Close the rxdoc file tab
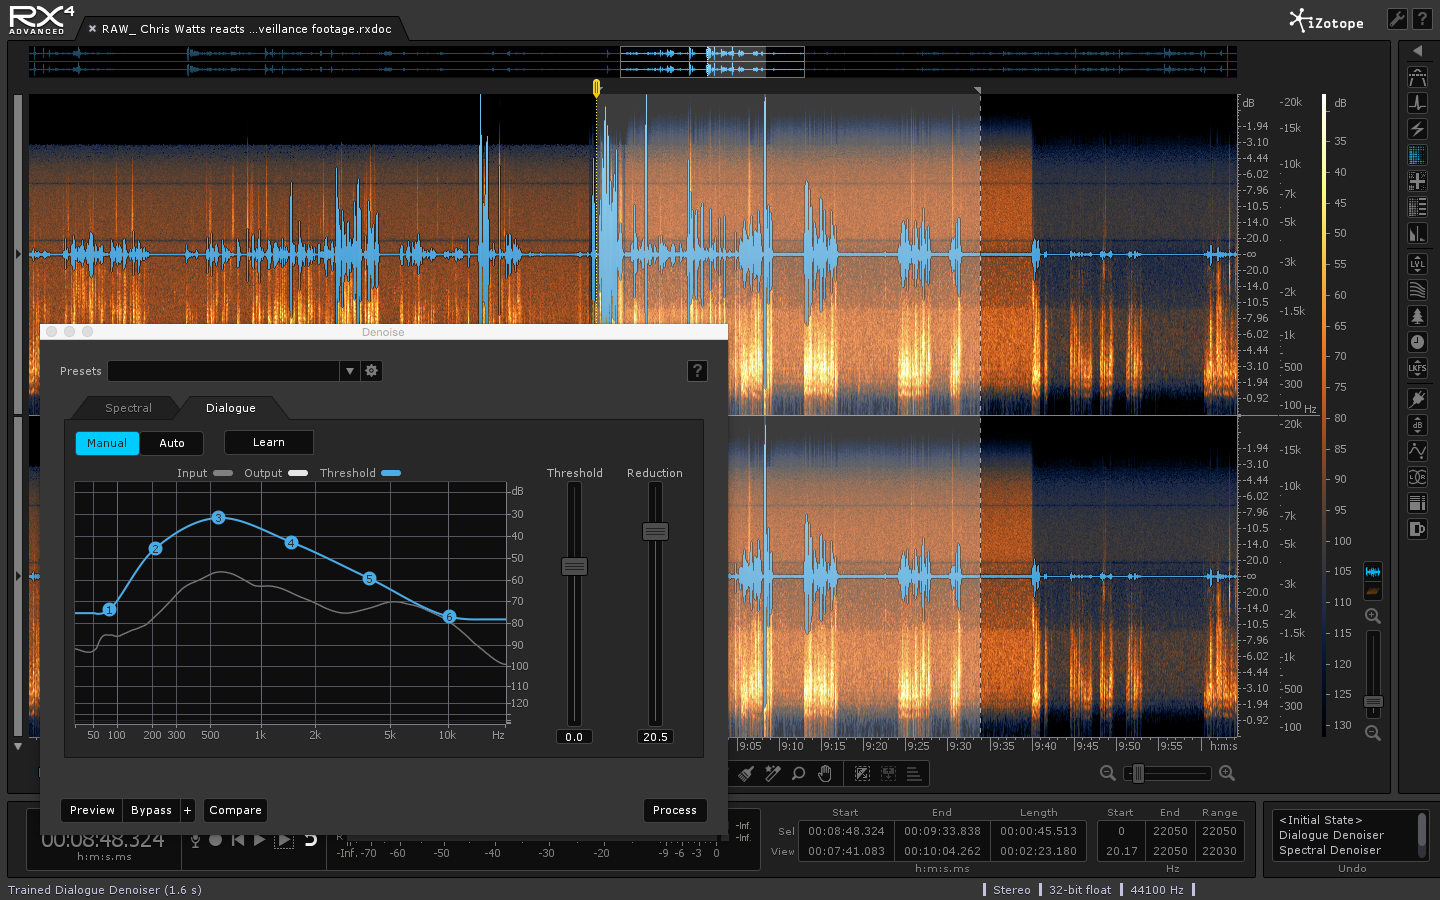Screen dimensions: 1440x900 pos(92,29)
